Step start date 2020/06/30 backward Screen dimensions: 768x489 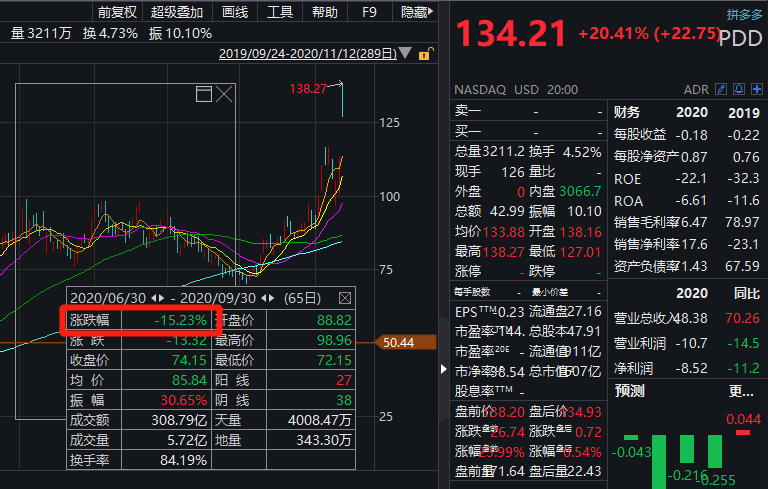coord(154,298)
